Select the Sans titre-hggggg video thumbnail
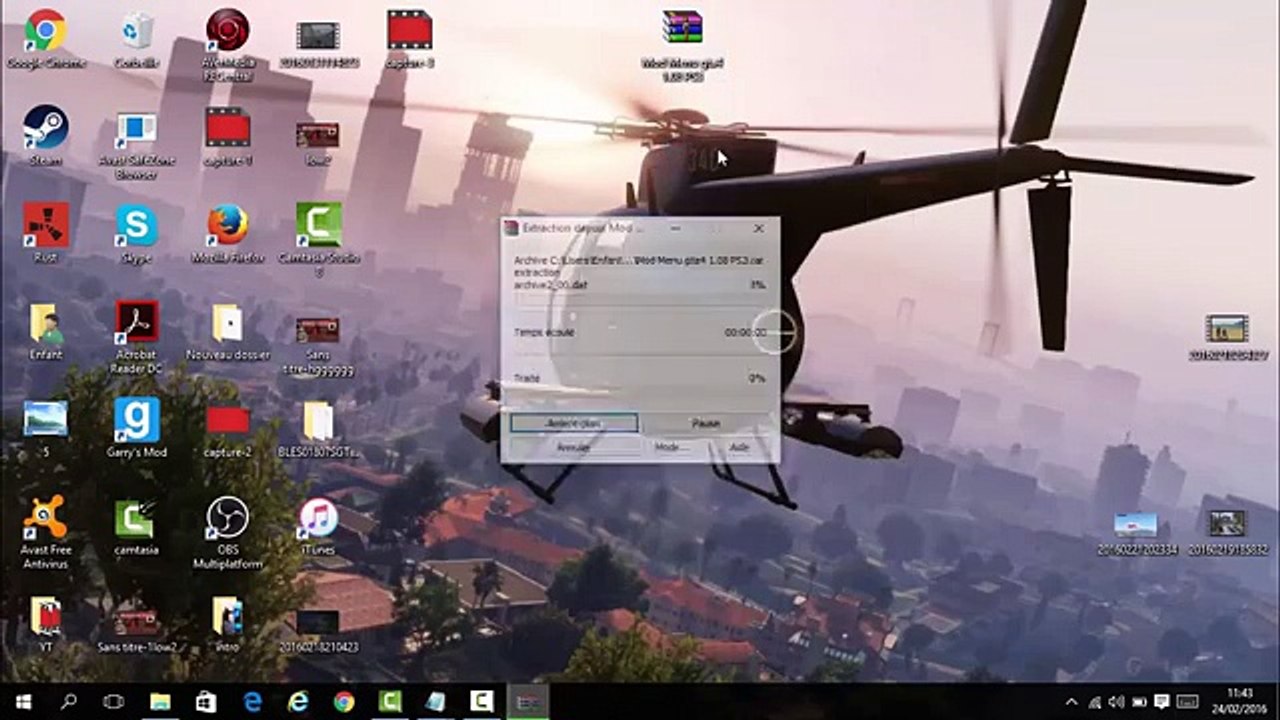1280x720 pixels. coord(318,346)
